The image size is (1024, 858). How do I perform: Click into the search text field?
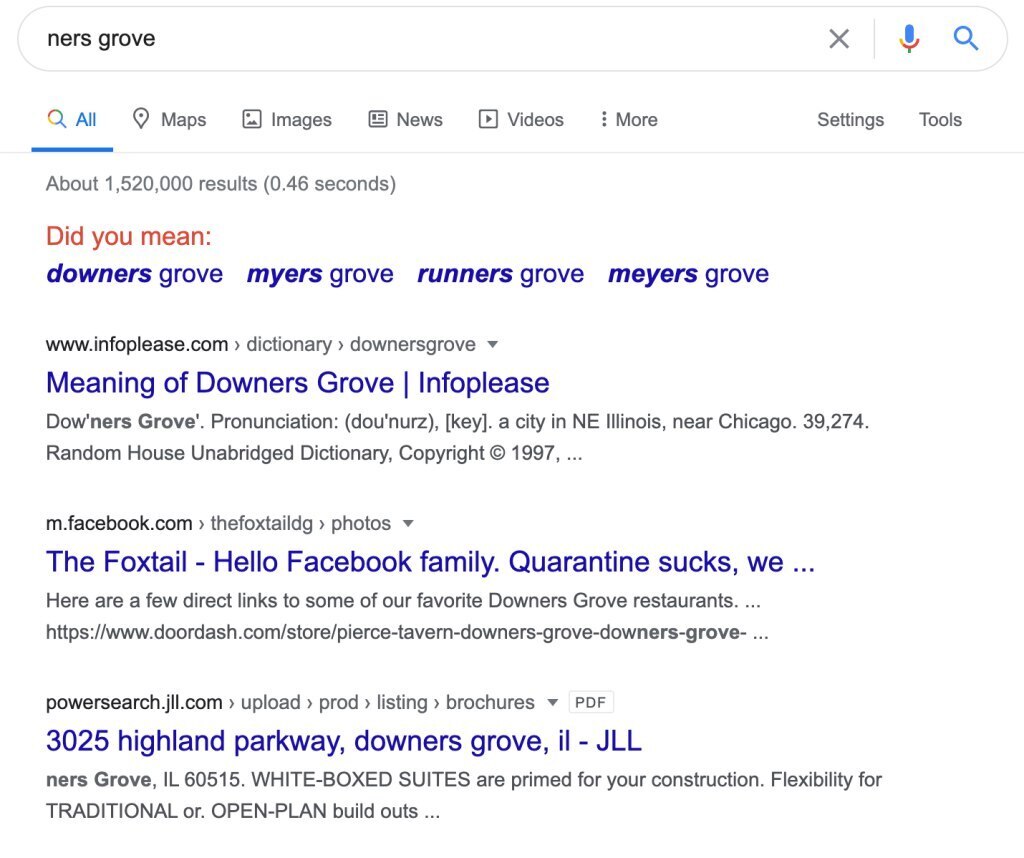(x=420, y=39)
